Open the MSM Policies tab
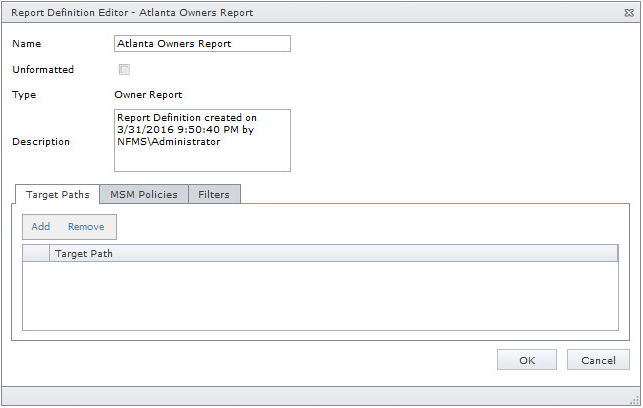Image resolution: width=643 pixels, height=408 pixels. 143,194
